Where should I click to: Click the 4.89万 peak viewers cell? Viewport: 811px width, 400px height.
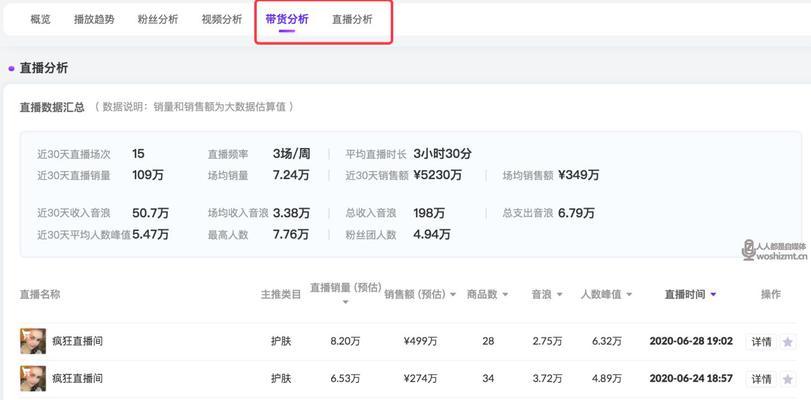point(607,379)
